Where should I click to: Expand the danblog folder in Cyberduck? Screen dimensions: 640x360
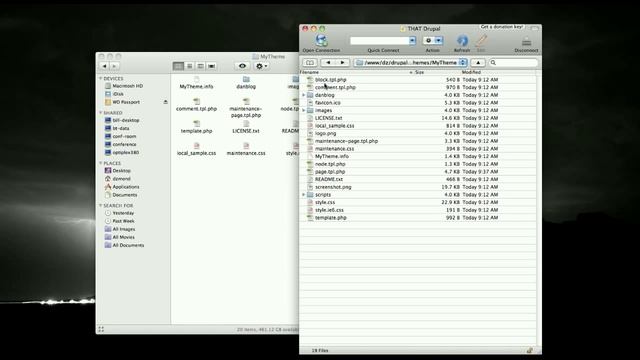(303, 95)
